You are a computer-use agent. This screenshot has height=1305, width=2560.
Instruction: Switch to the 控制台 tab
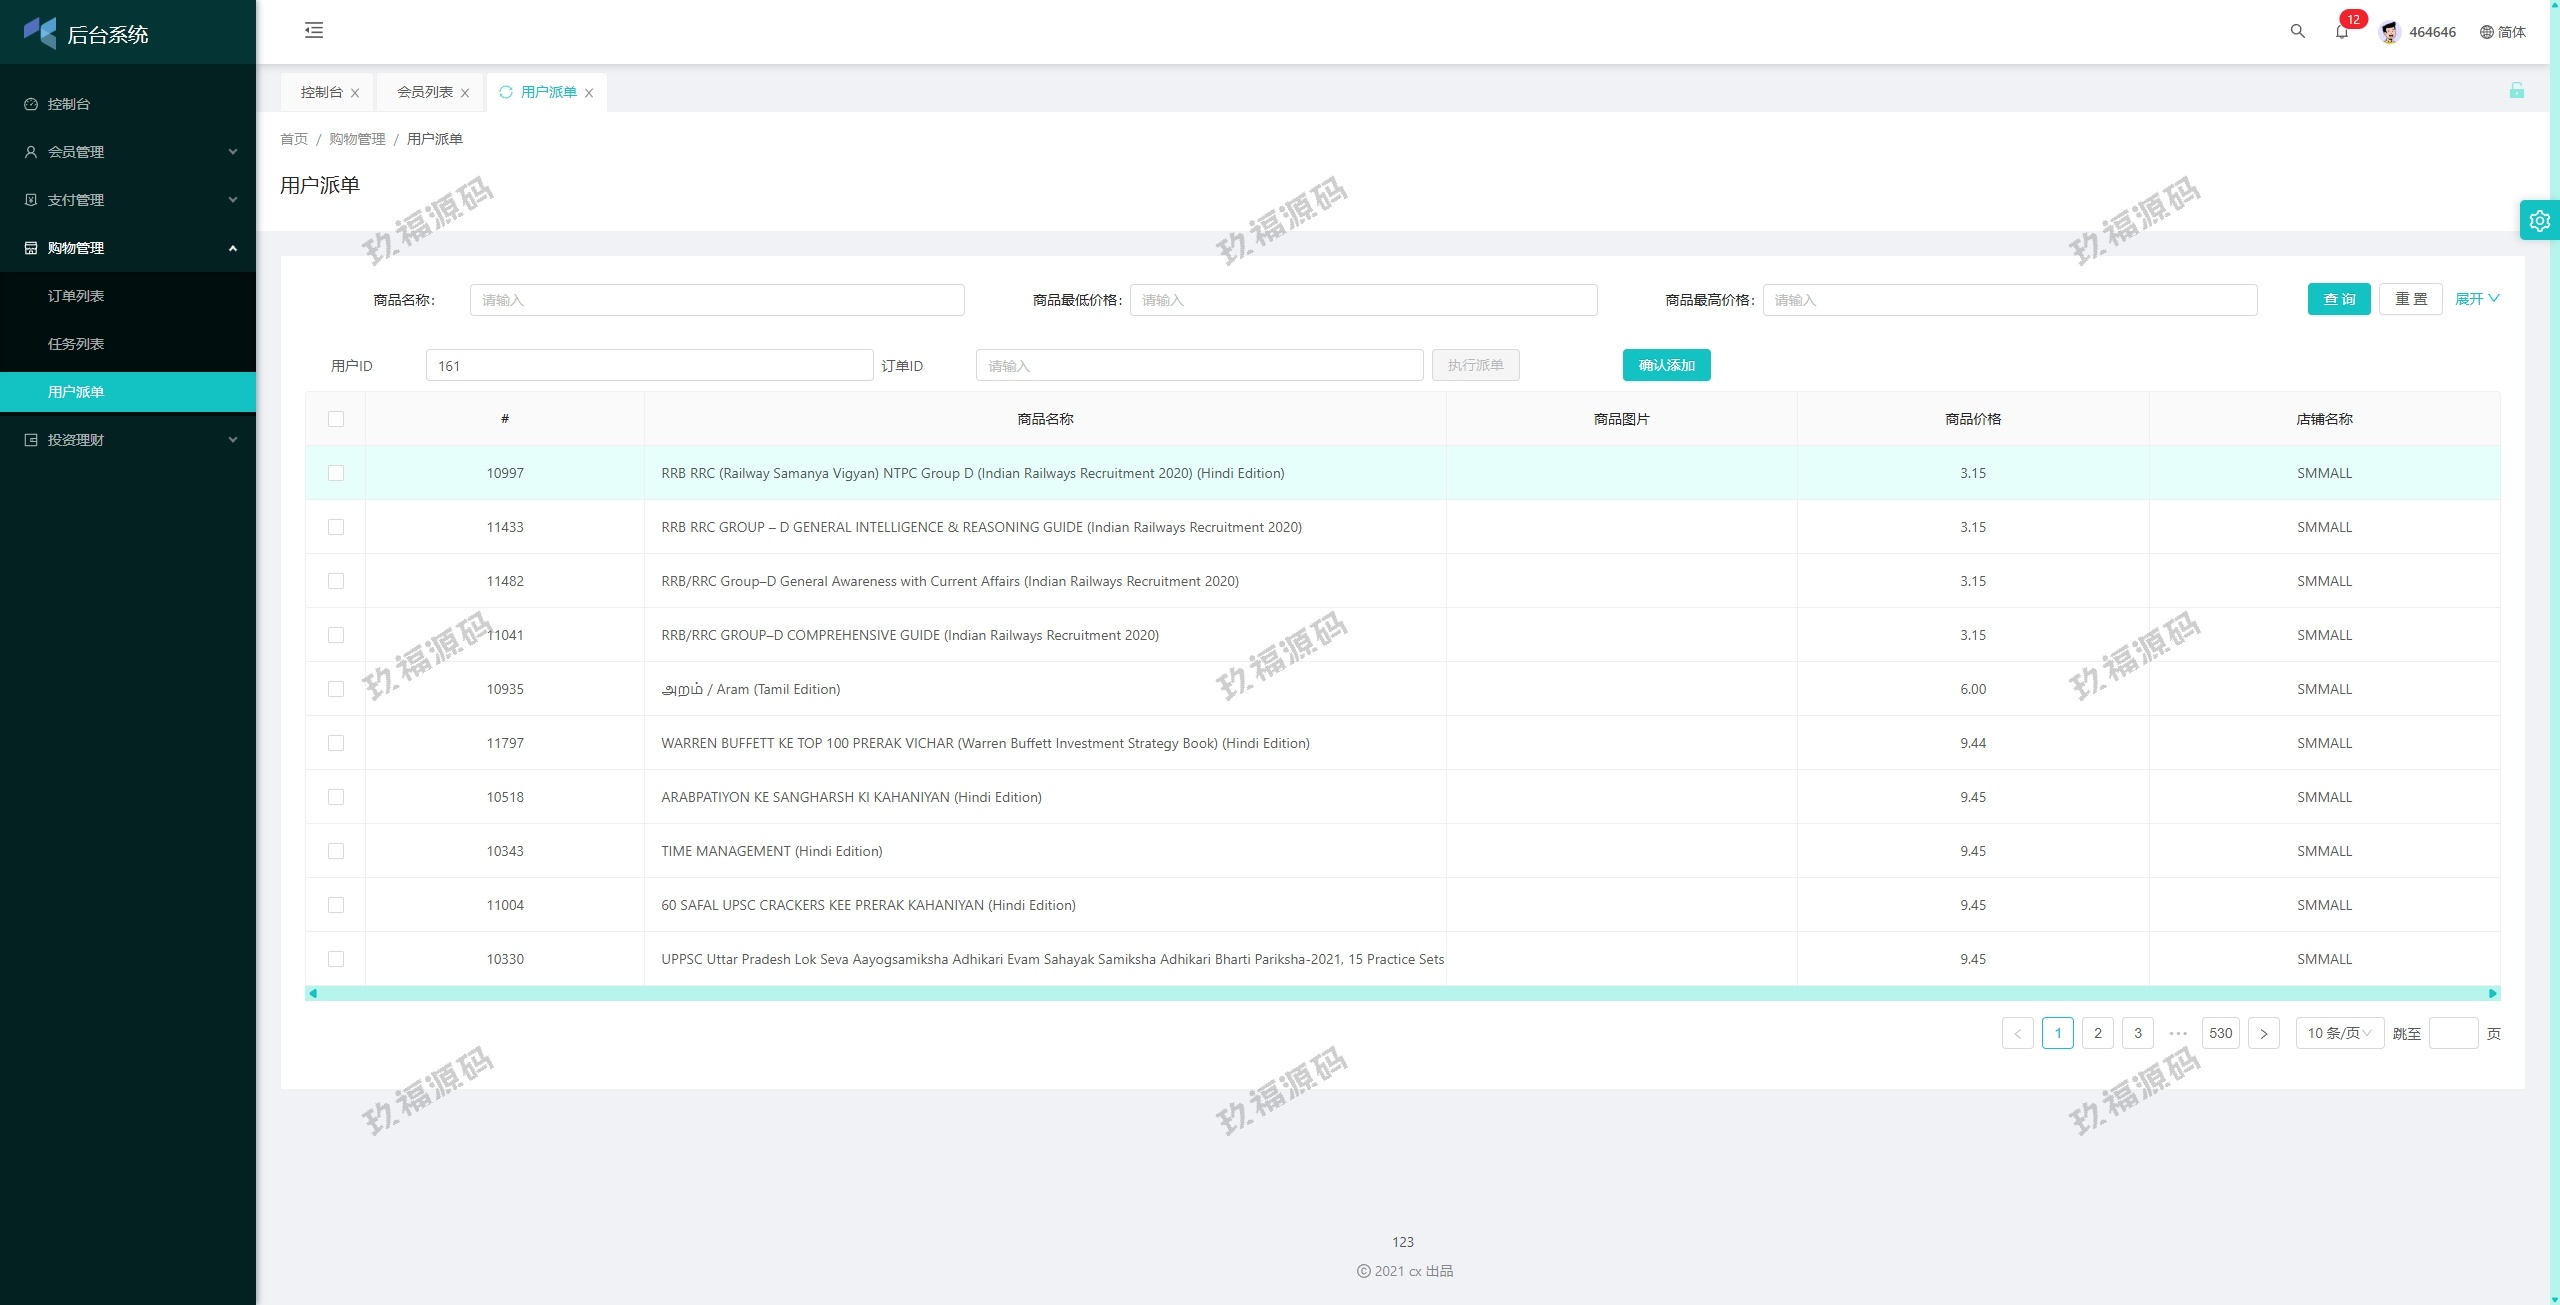tap(321, 92)
